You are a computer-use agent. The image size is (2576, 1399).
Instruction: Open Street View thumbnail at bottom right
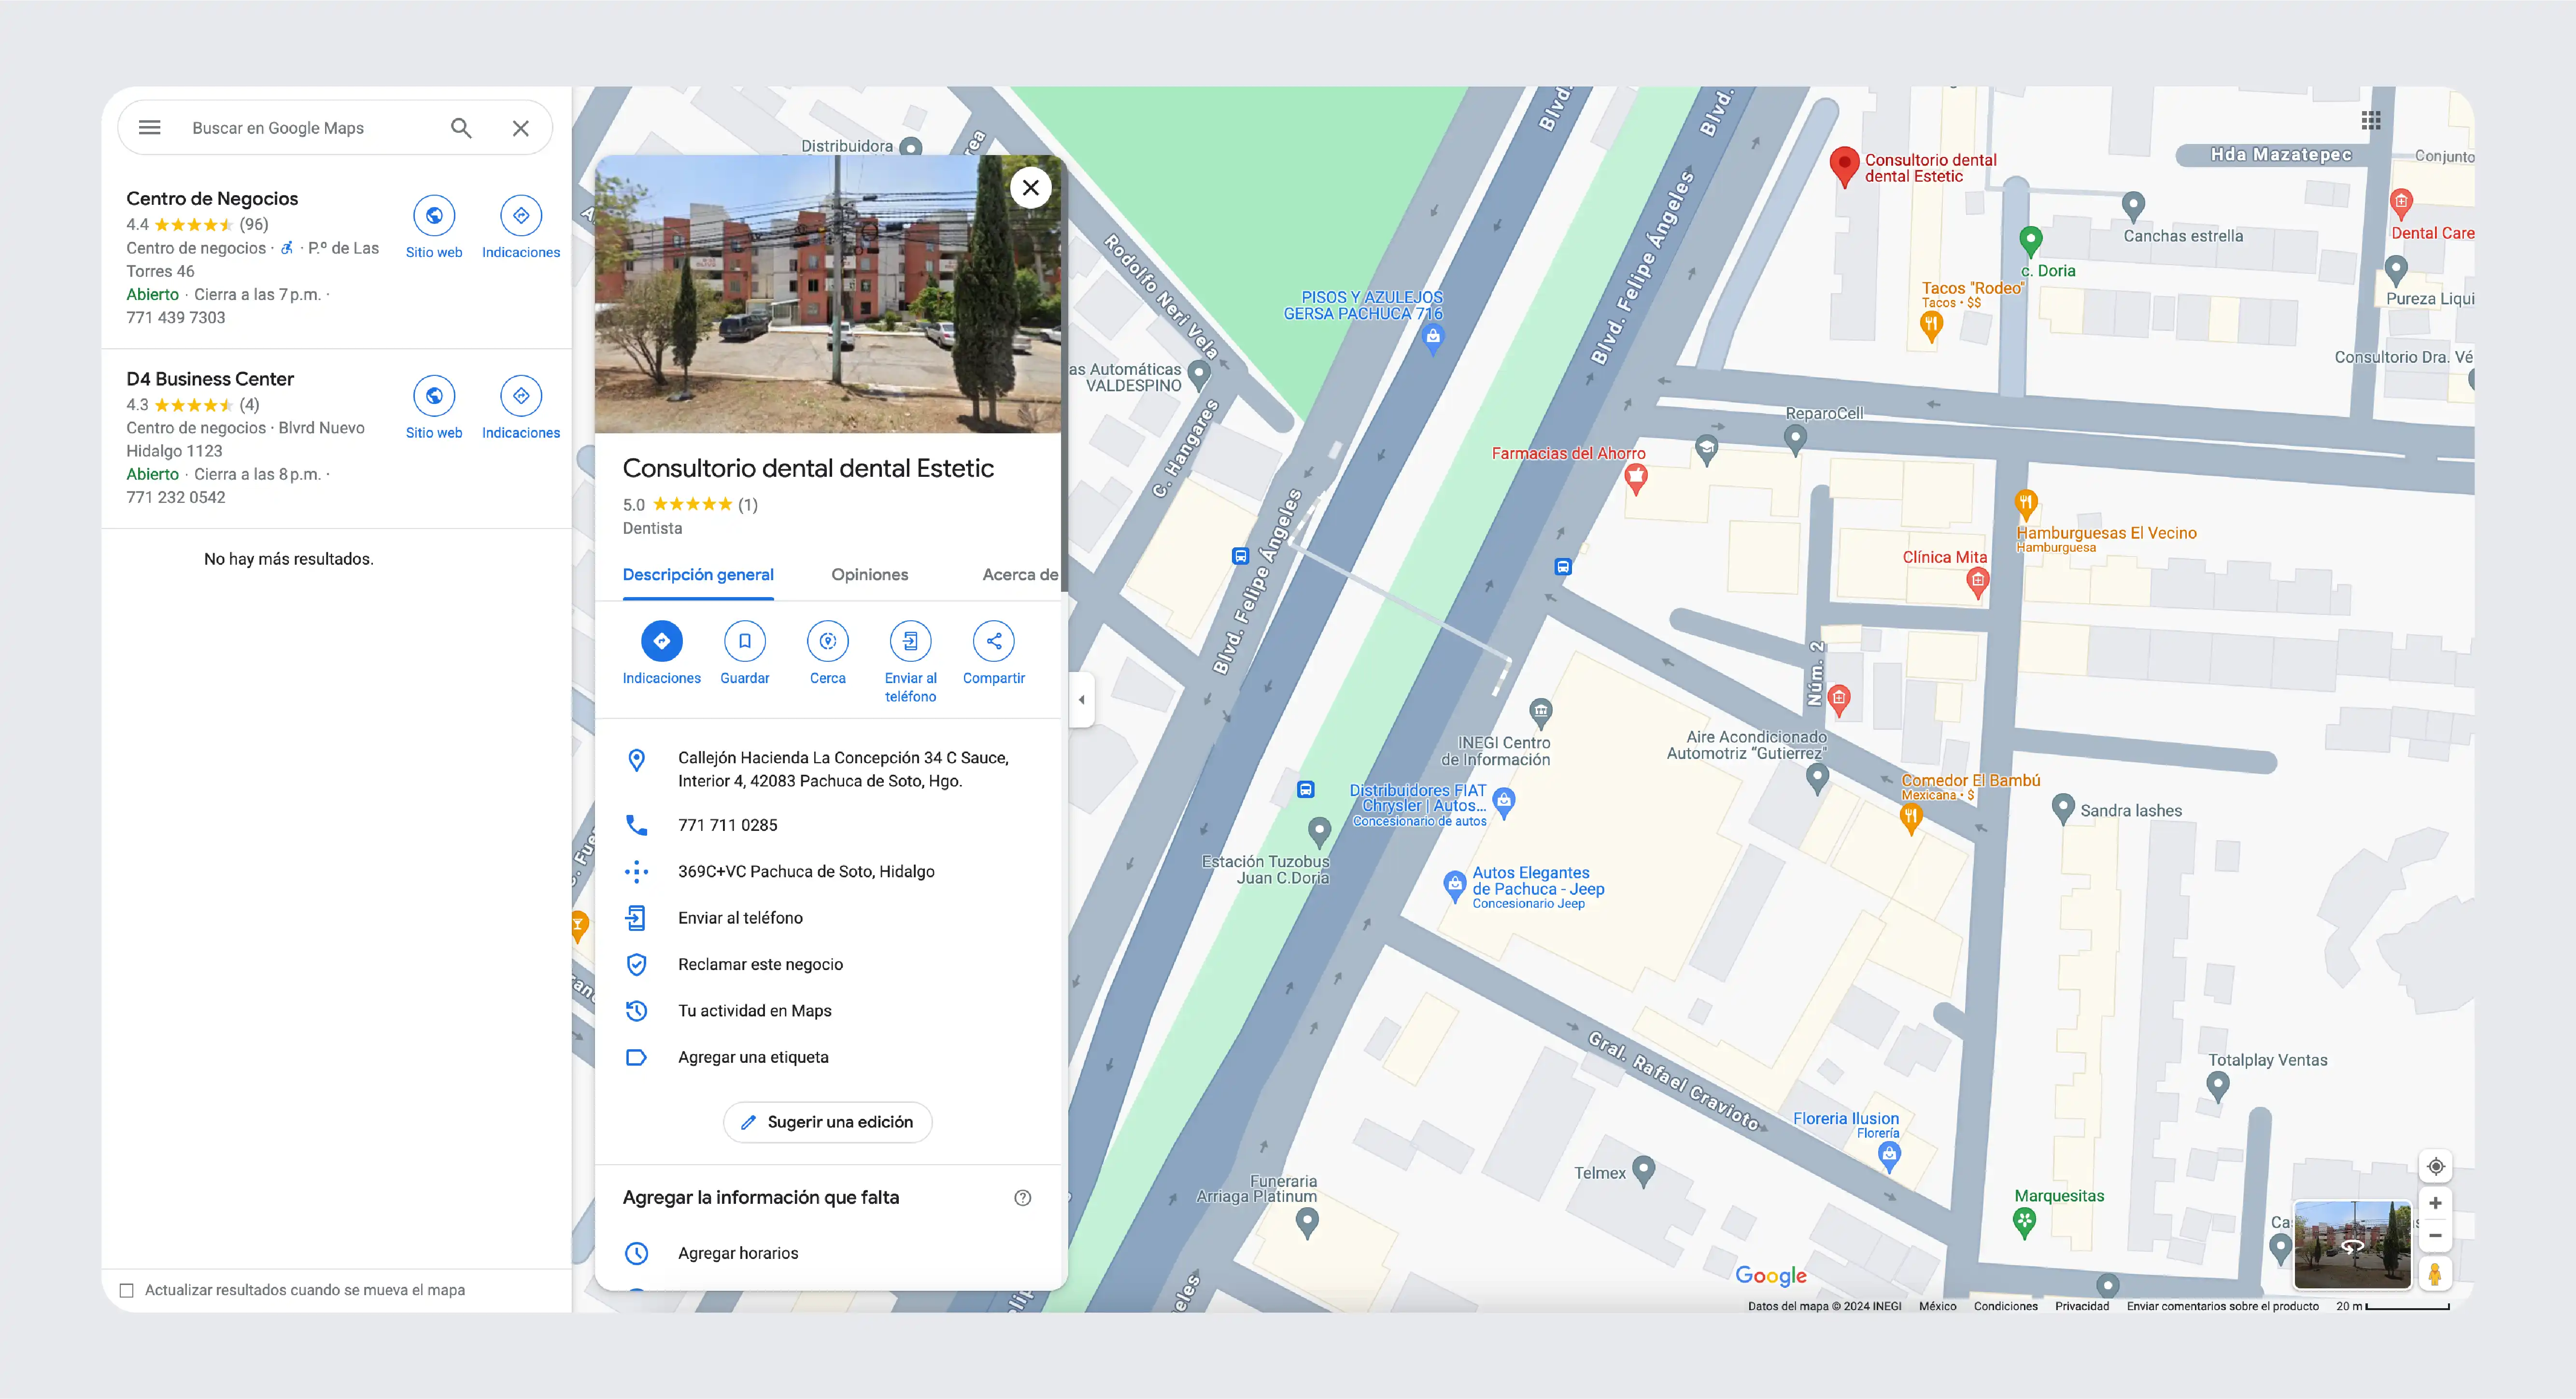[2353, 1245]
